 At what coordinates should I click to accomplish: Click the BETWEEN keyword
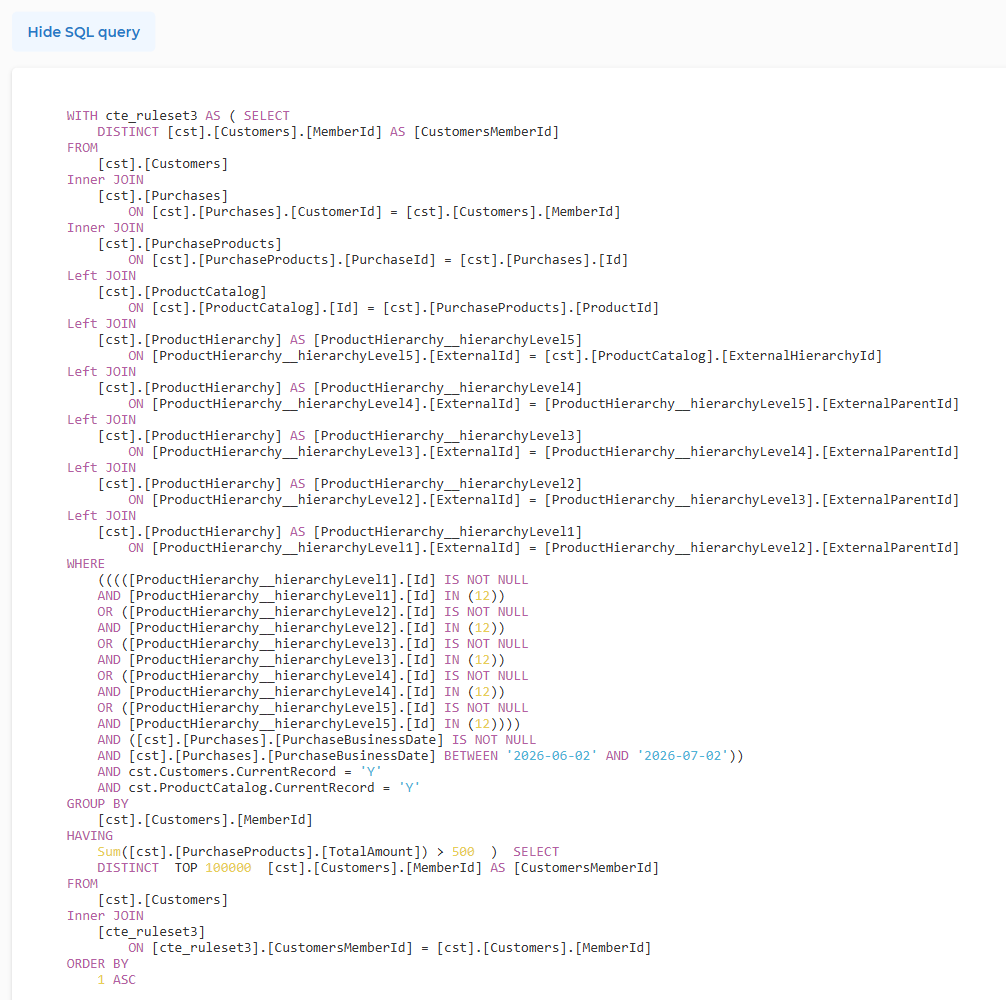(x=471, y=756)
